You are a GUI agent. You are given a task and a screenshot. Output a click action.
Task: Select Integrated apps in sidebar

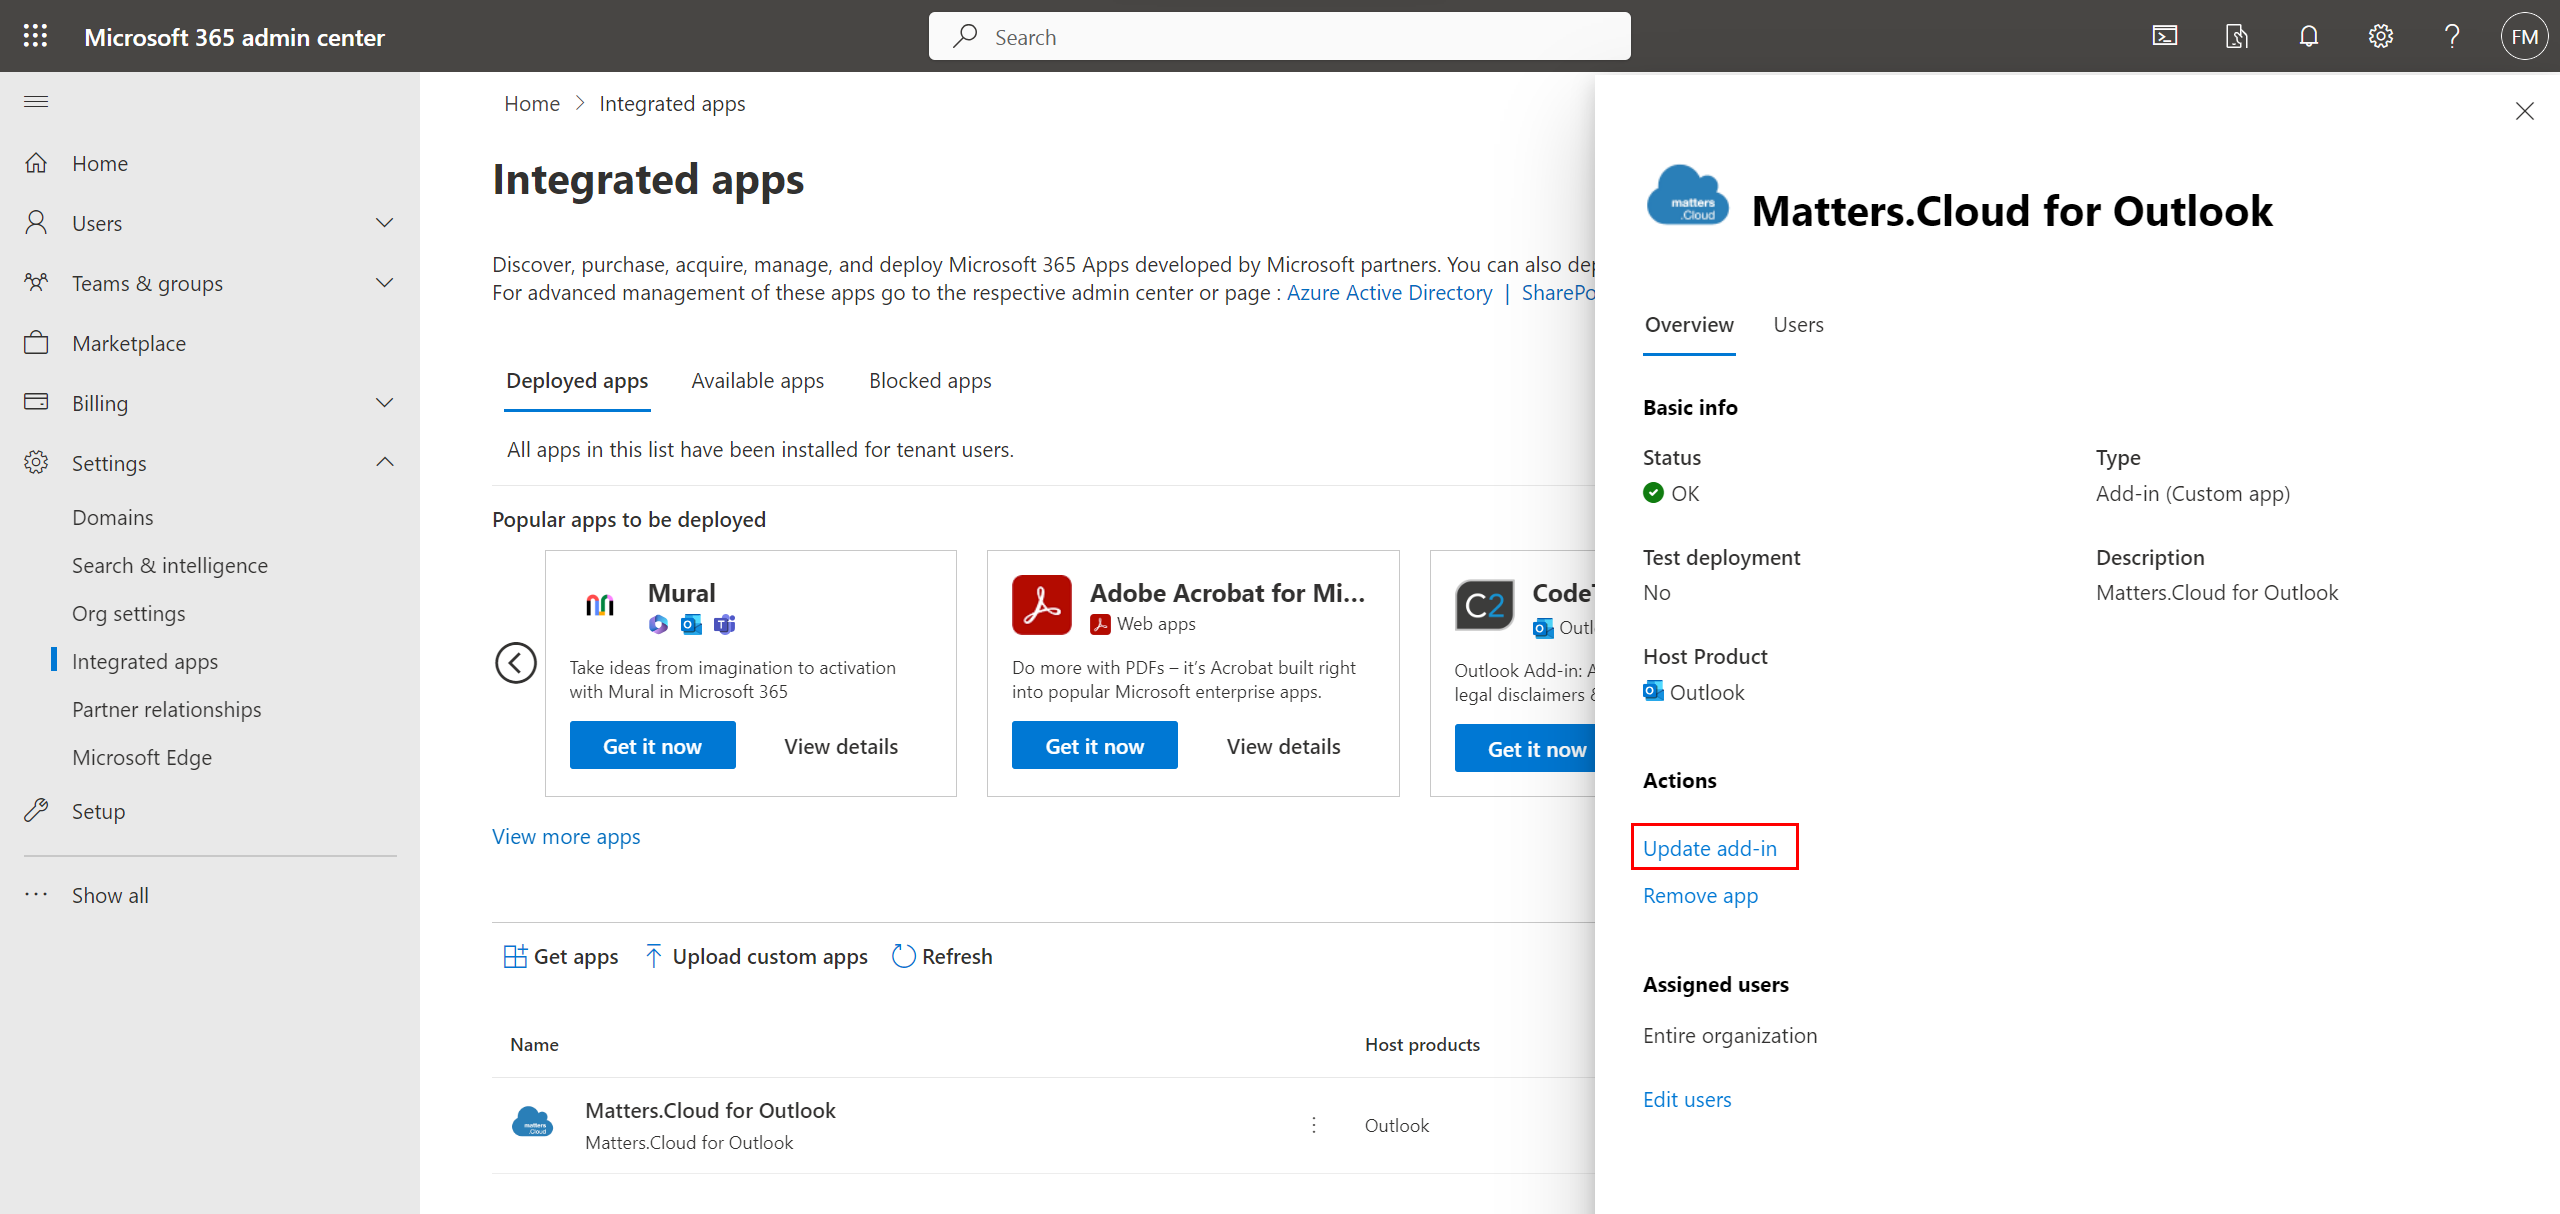coord(145,661)
